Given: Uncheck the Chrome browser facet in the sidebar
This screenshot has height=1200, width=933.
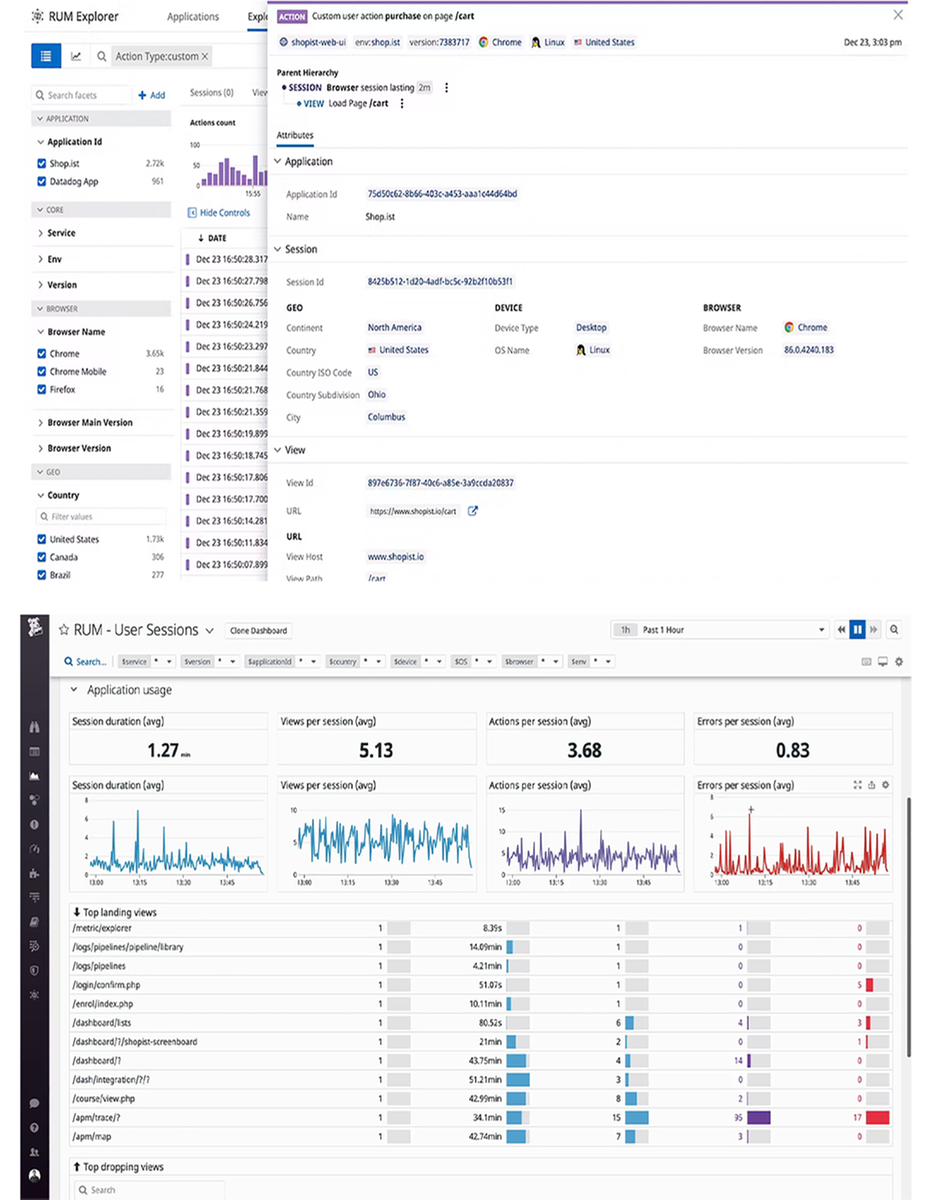Looking at the screenshot, I should click(x=42, y=354).
